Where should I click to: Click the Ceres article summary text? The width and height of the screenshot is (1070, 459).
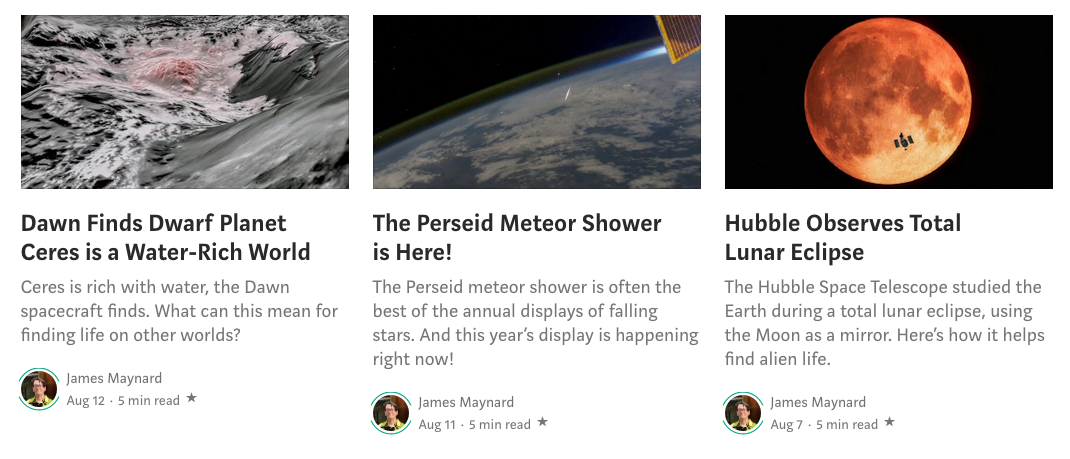coord(180,311)
